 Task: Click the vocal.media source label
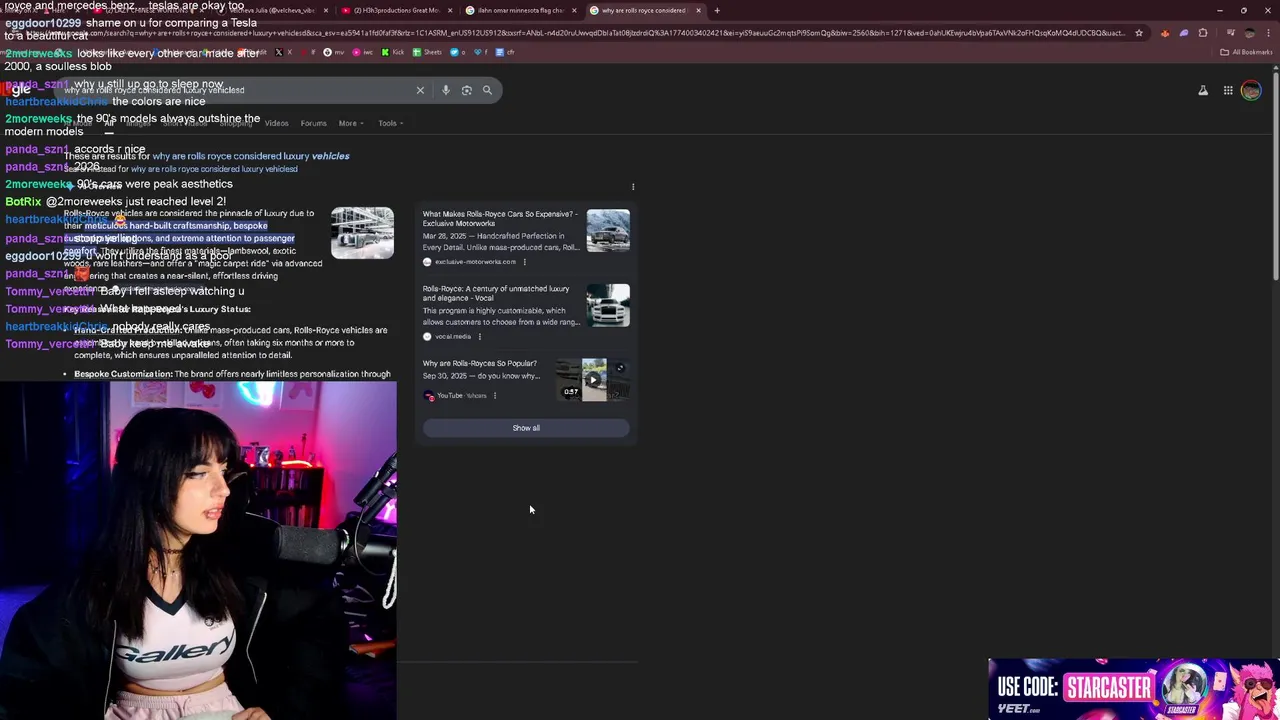tap(453, 337)
